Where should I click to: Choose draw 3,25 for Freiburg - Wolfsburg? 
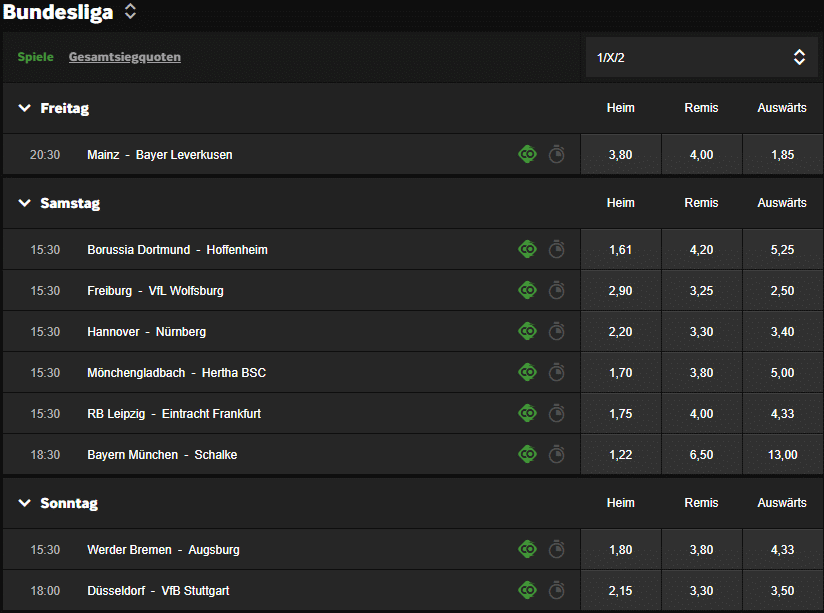click(702, 291)
